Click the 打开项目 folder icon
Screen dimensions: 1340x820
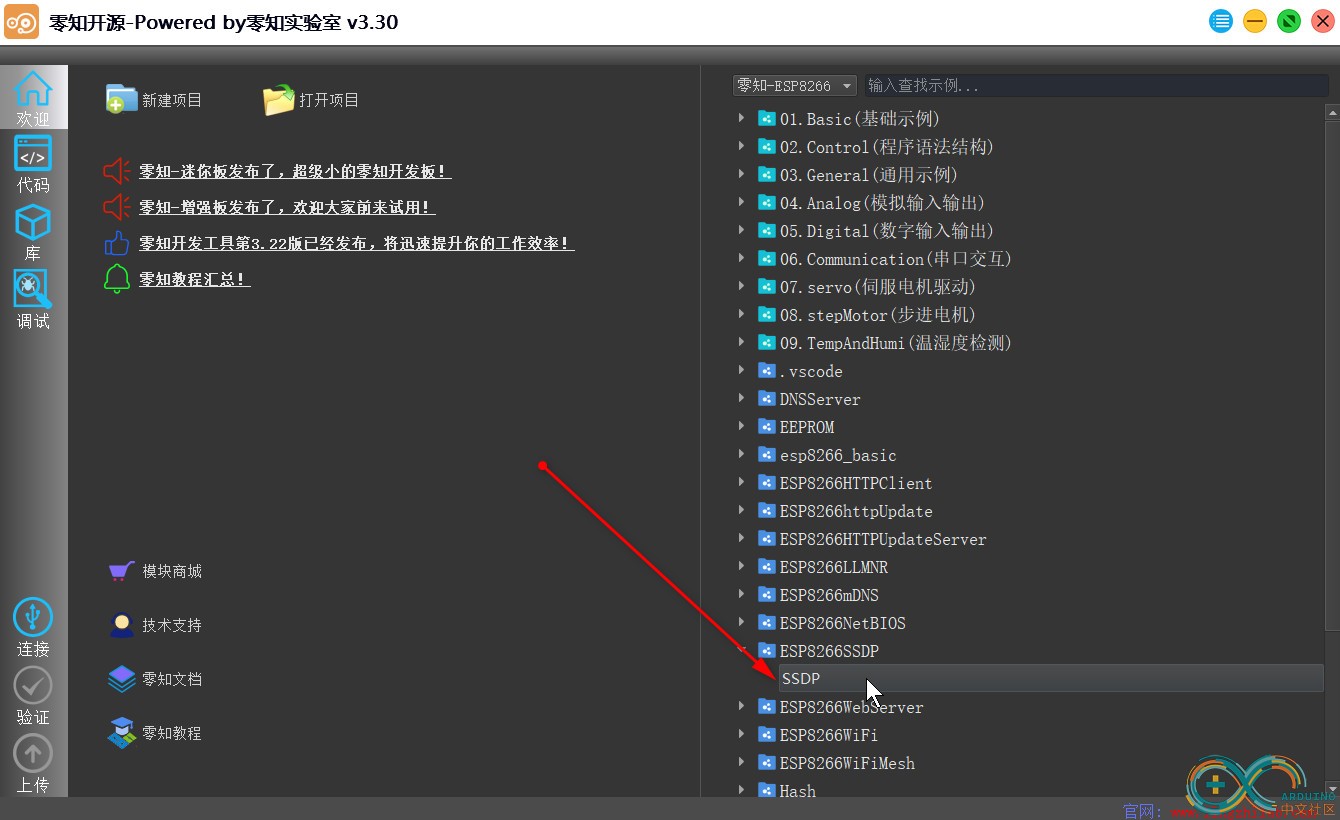(279, 99)
